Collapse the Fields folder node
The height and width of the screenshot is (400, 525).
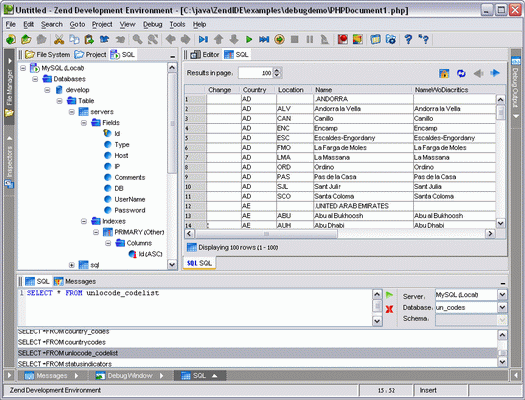click(x=84, y=123)
